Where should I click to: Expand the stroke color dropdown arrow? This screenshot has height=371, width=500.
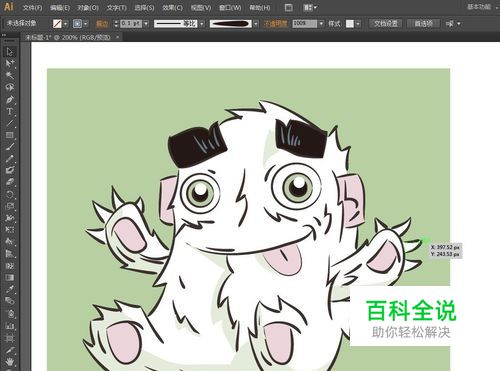click(x=86, y=24)
